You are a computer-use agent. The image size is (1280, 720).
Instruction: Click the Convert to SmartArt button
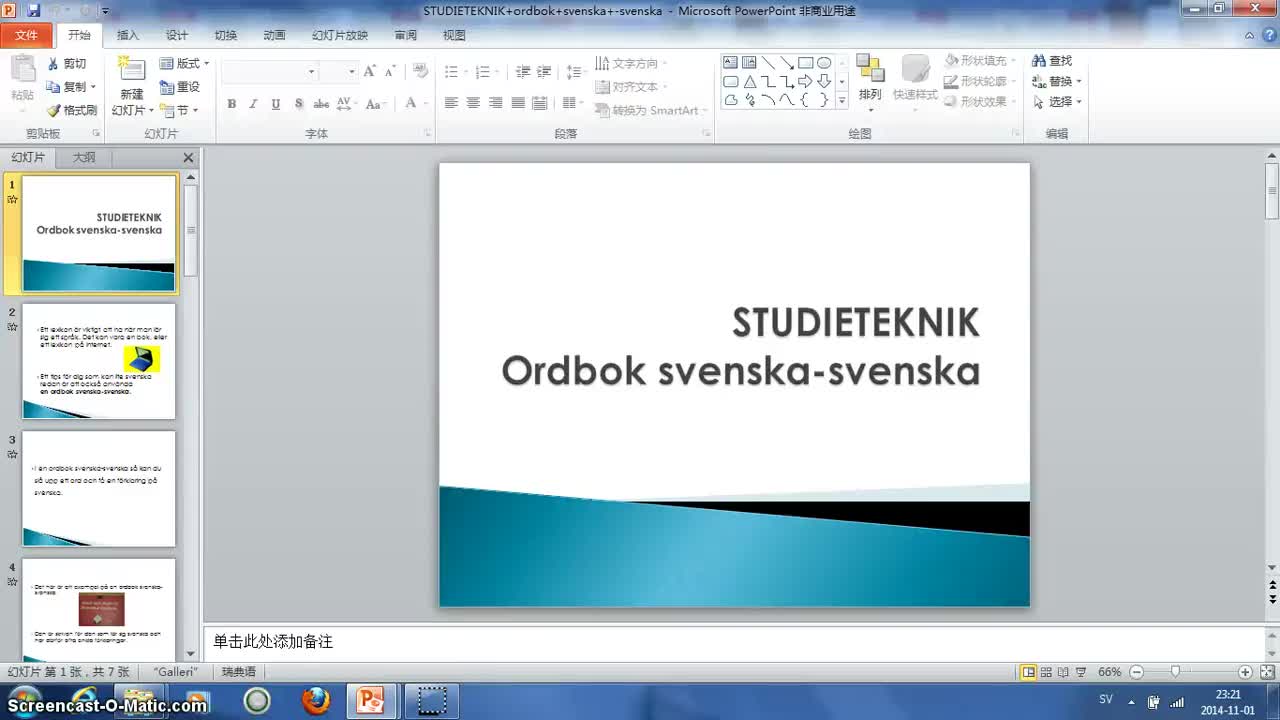pos(651,110)
